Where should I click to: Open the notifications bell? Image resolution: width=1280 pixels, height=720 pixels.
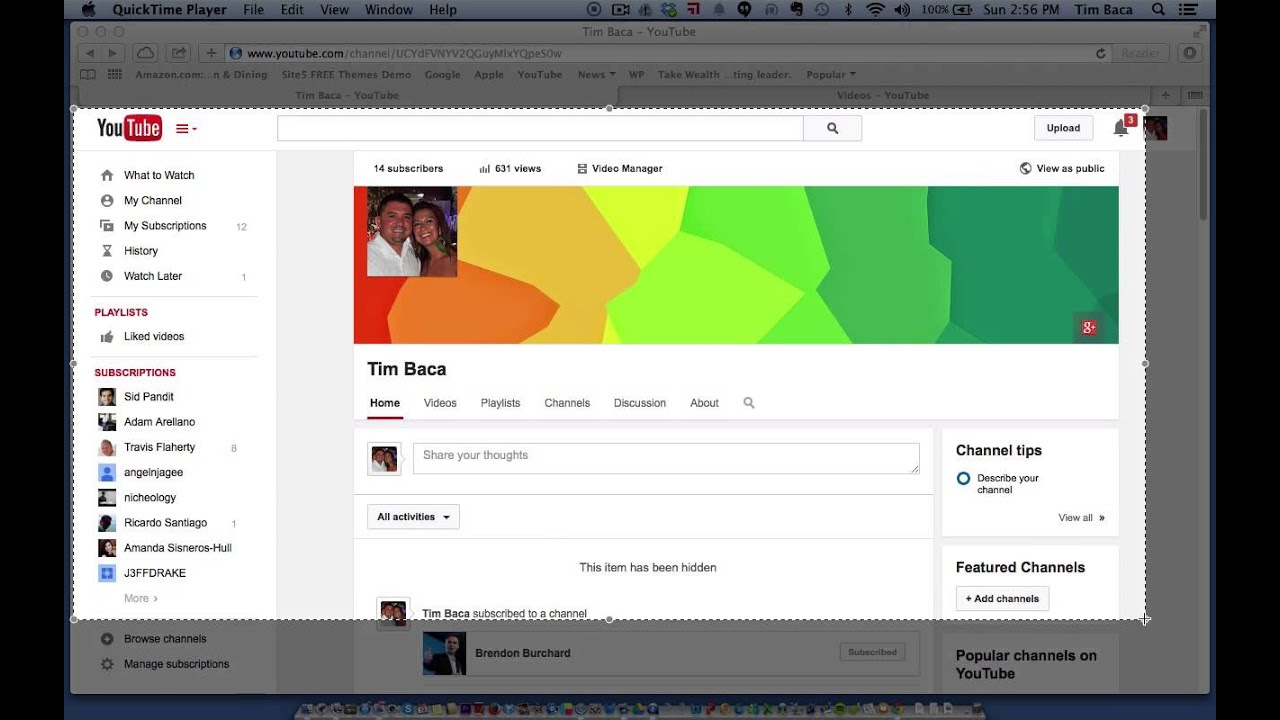pyautogui.click(x=1121, y=128)
